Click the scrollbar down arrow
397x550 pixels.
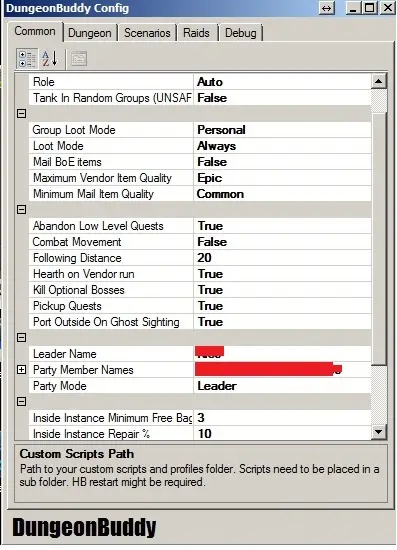pos(378,431)
